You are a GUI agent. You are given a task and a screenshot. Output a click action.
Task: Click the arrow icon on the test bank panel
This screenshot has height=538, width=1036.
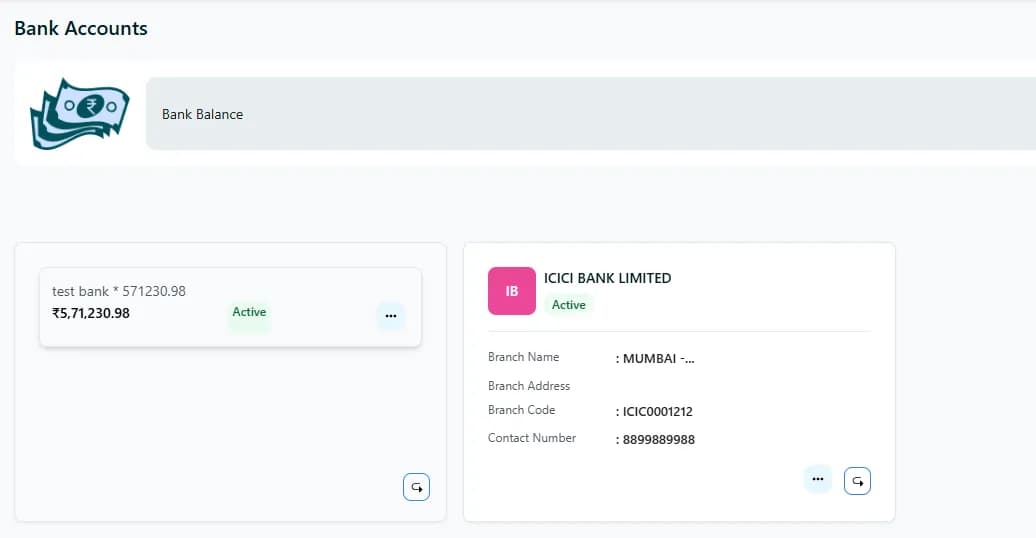point(416,487)
